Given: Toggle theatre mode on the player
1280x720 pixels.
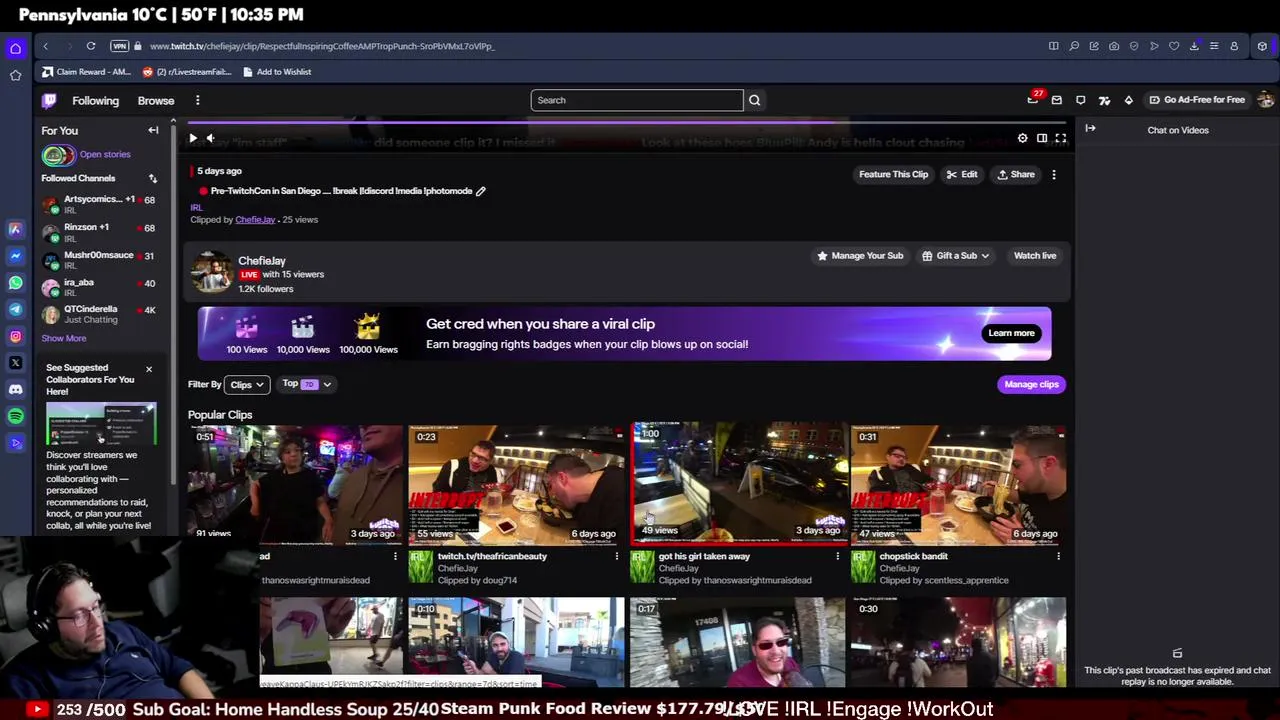Looking at the screenshot, I should coord(1041,138).
